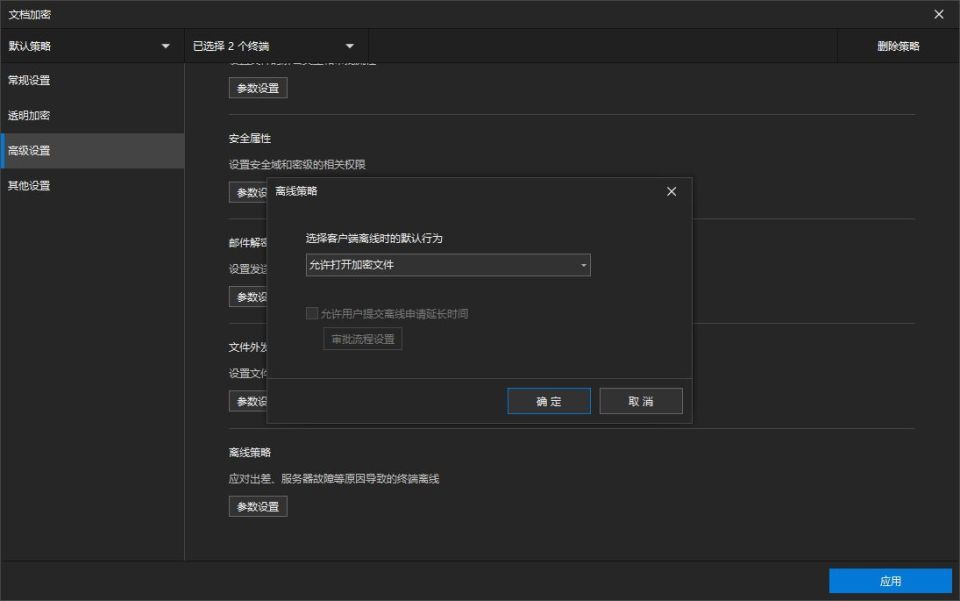The height and width of the screenshot is (601, 960).
Task: Open the 允许打开加密文件 combo box
Action: click(448, 265)
